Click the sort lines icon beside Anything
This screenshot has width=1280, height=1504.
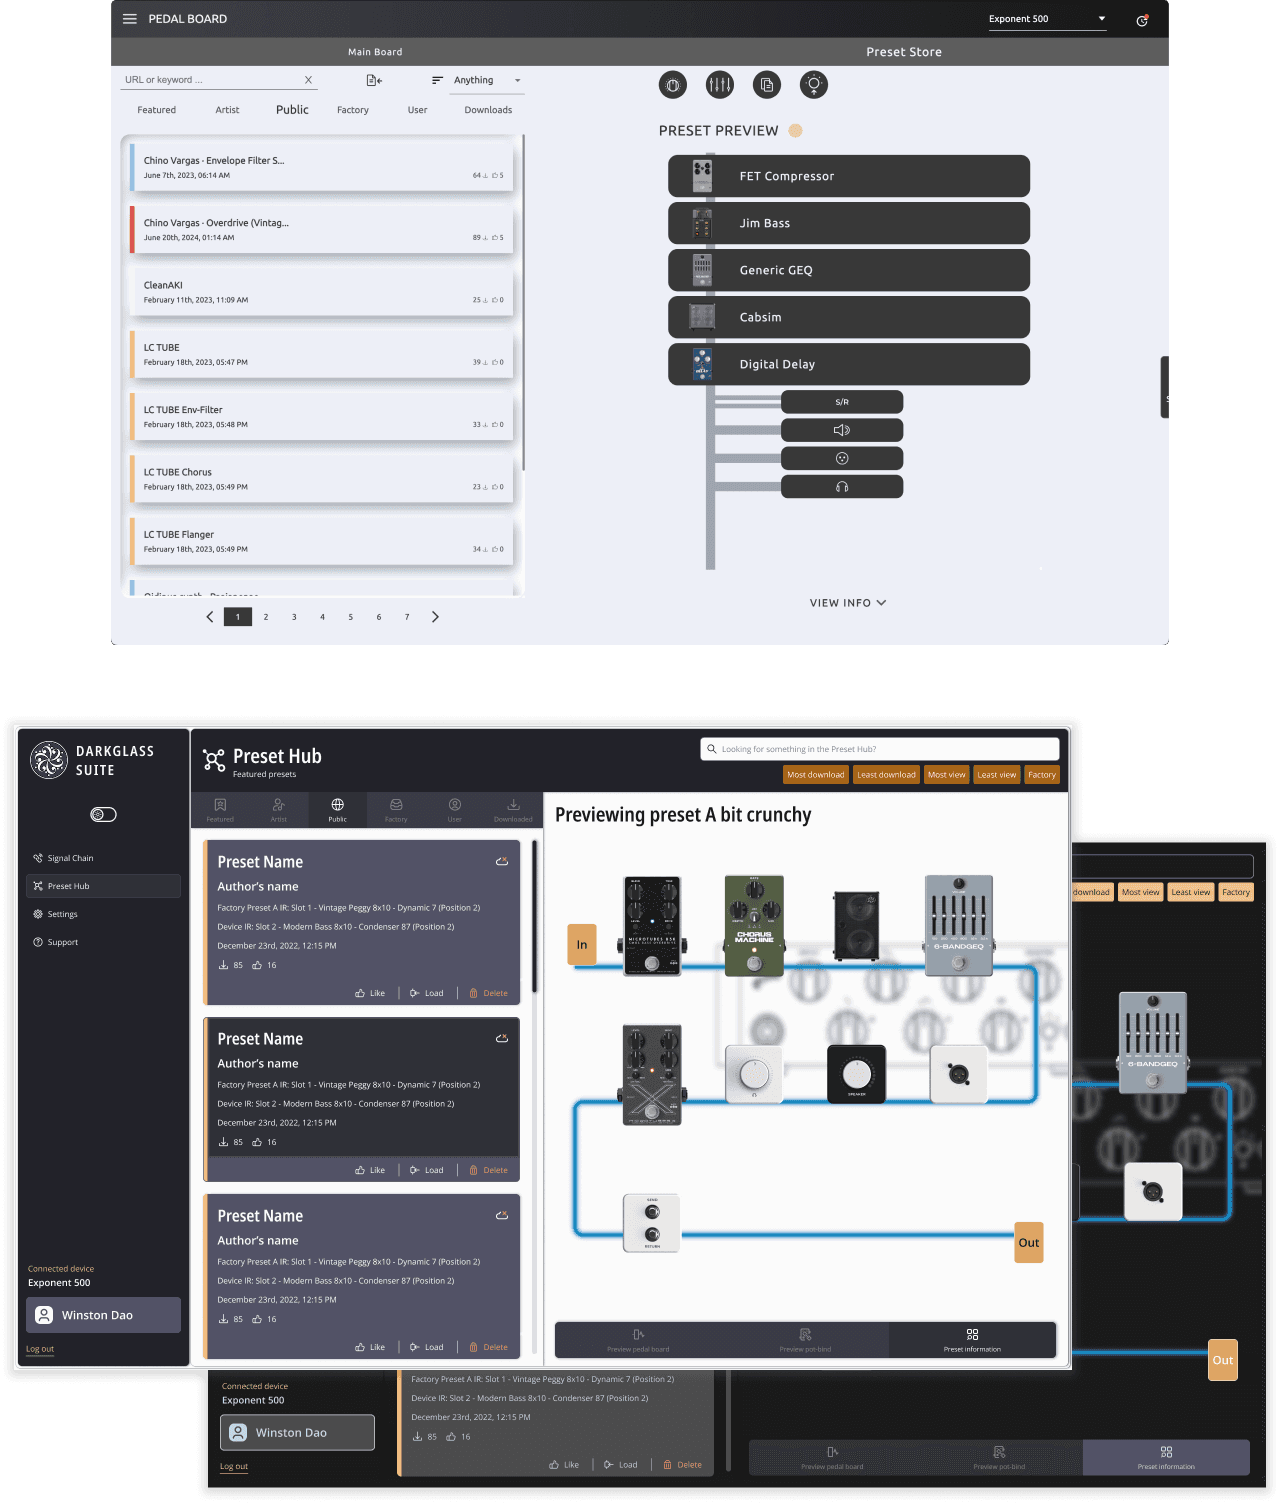(437, 80)
